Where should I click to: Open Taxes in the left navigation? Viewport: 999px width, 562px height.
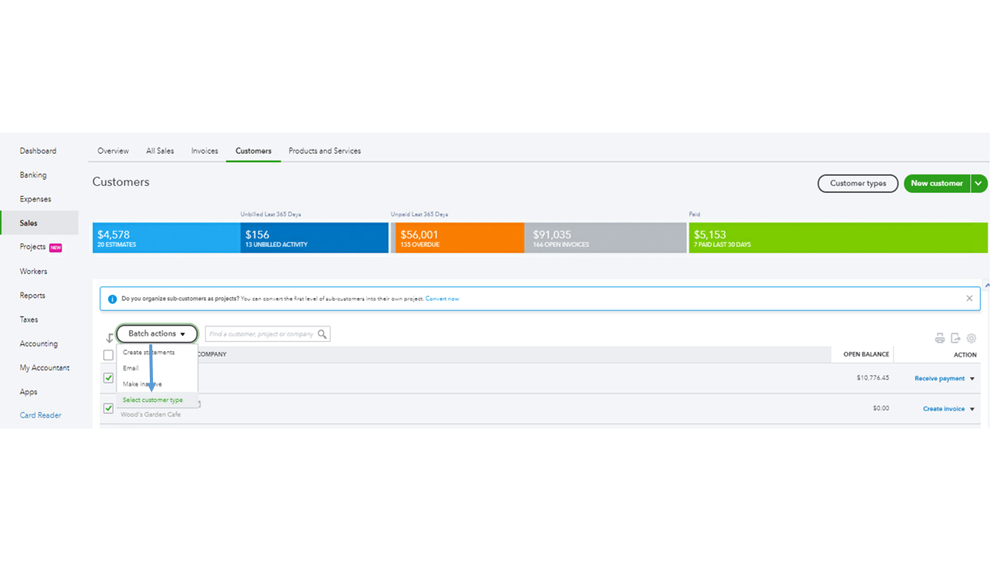29,320
